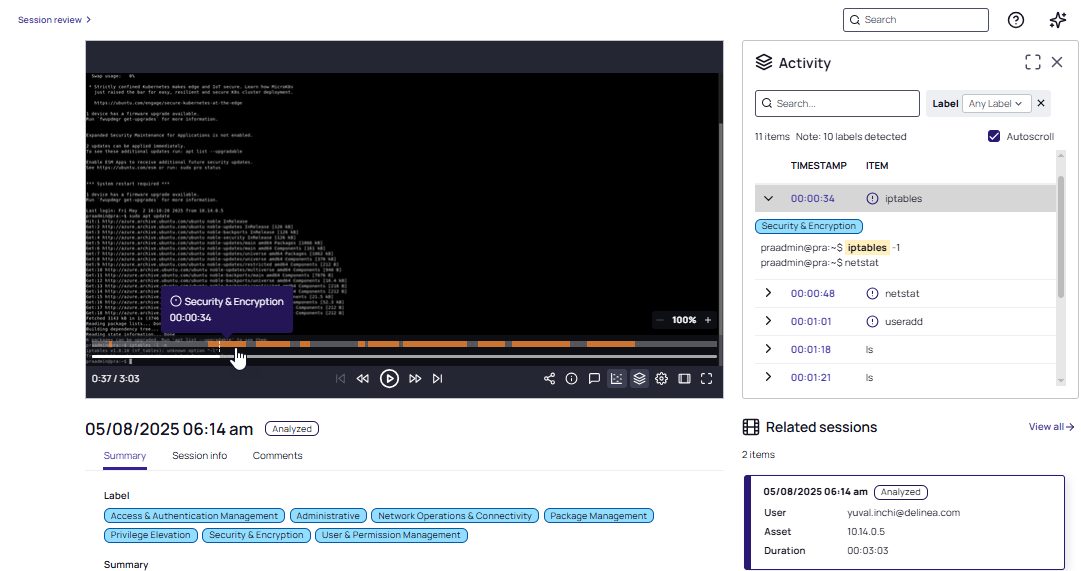This screenshot has width=1081, height=571.
Task: Skip back to the previous event
Action: pos(340,379)
